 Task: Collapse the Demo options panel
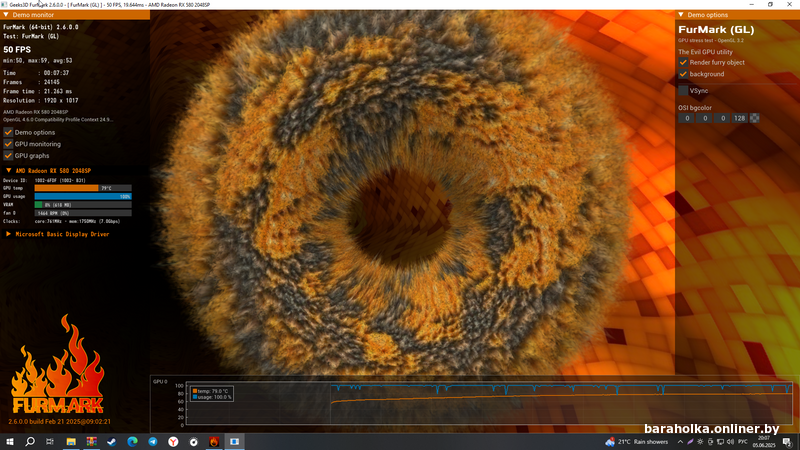[681, 15]
